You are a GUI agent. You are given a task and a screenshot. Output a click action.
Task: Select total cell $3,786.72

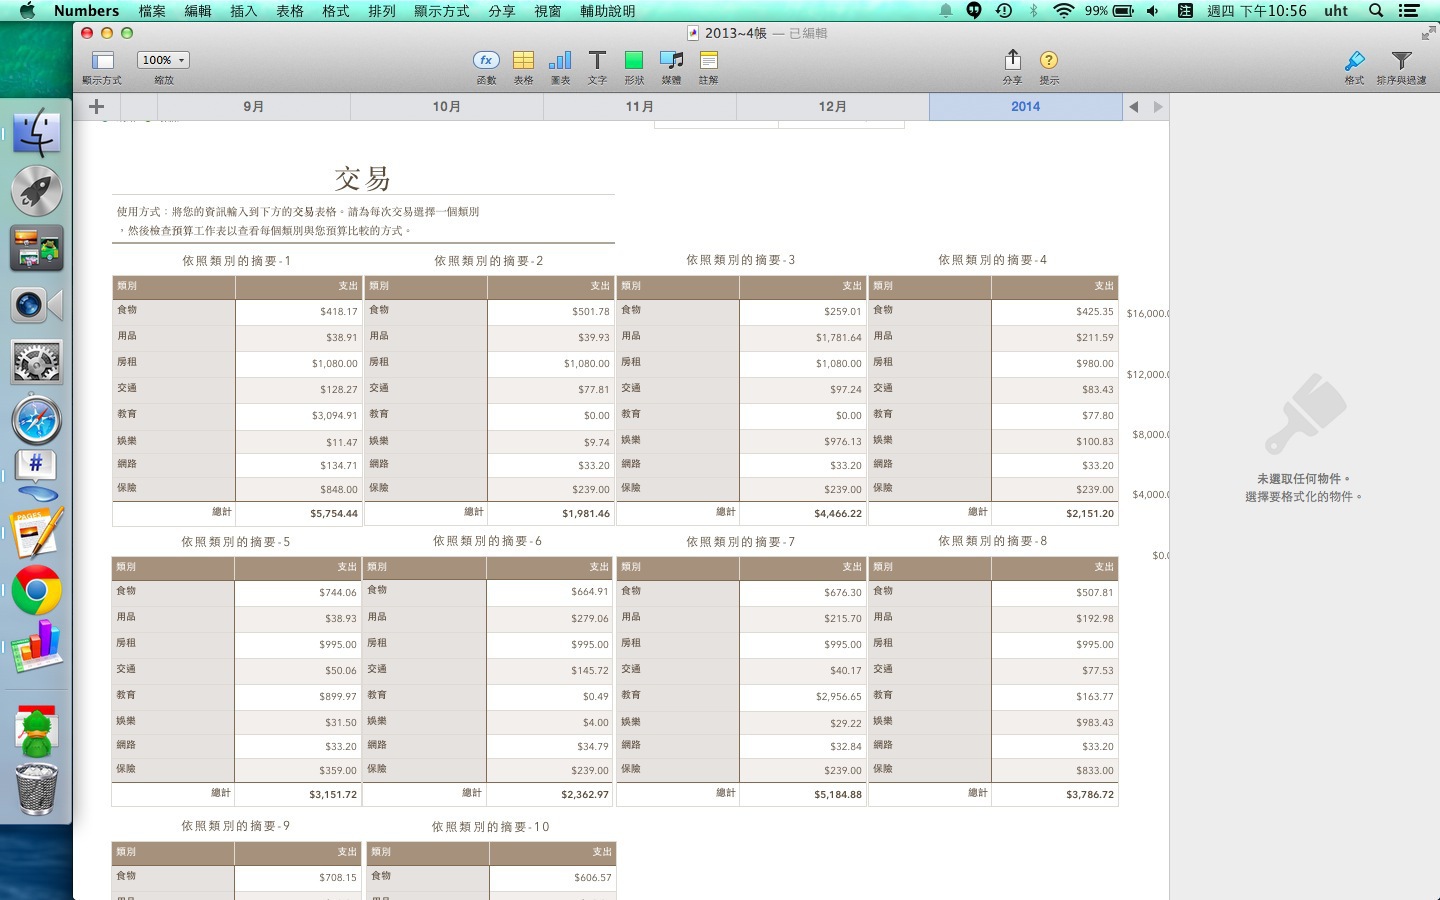pos(1055,795)
